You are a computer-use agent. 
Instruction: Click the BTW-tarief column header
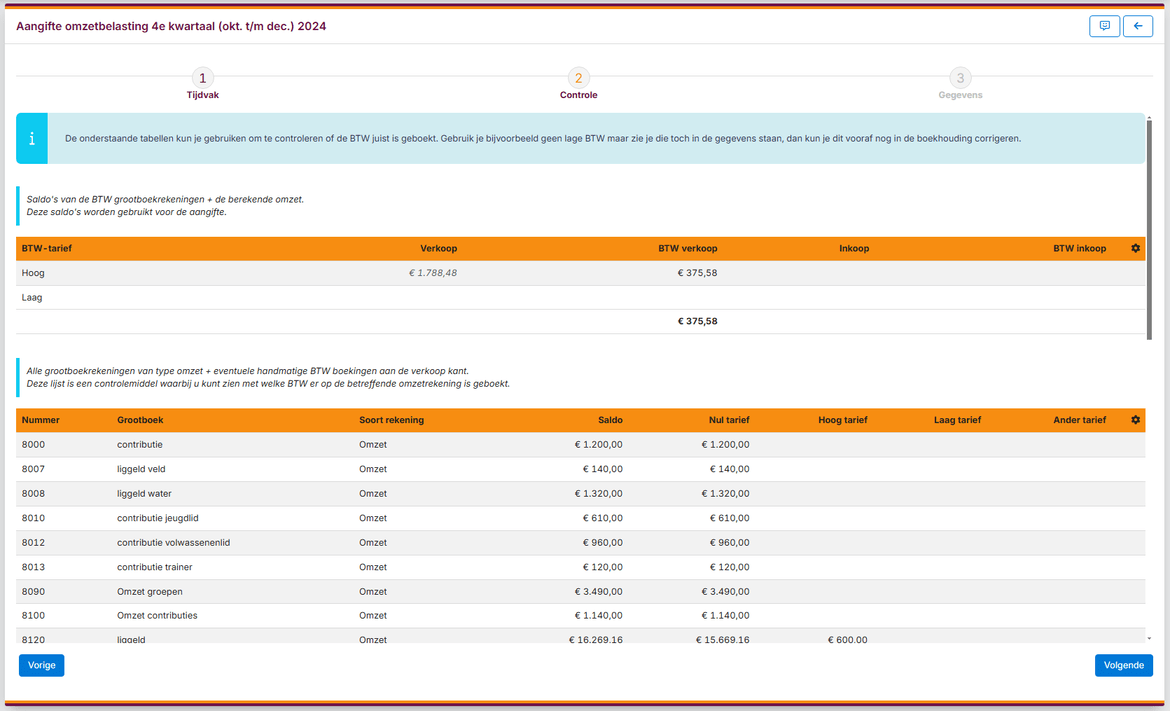point(47,248)
